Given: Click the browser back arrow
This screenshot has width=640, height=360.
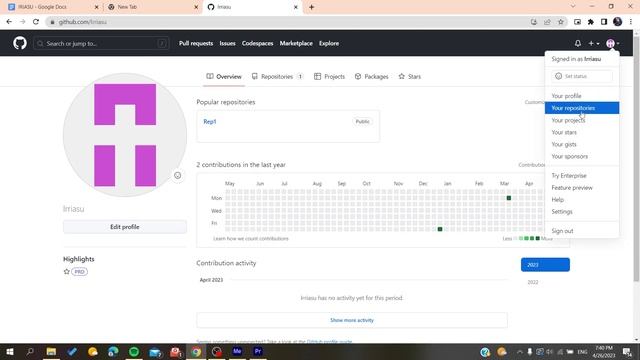Looking at the screenshot, I should point(9,22).
